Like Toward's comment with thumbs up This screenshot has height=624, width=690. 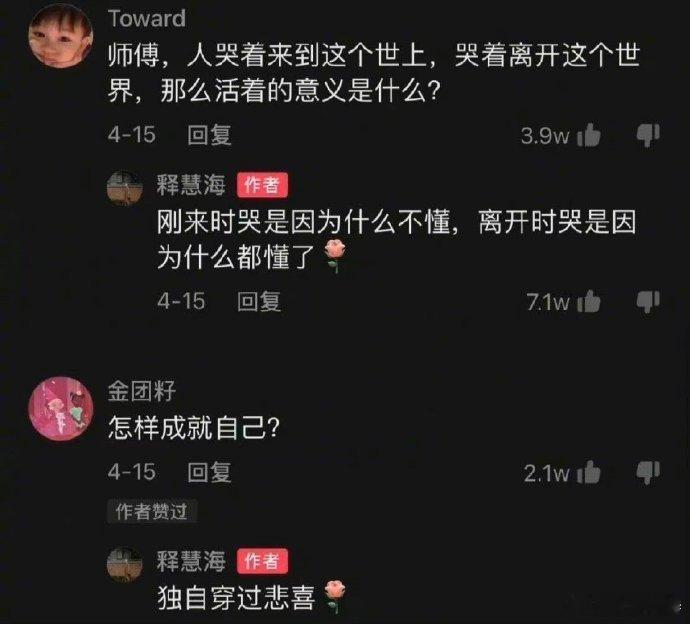tap(589, 135)
